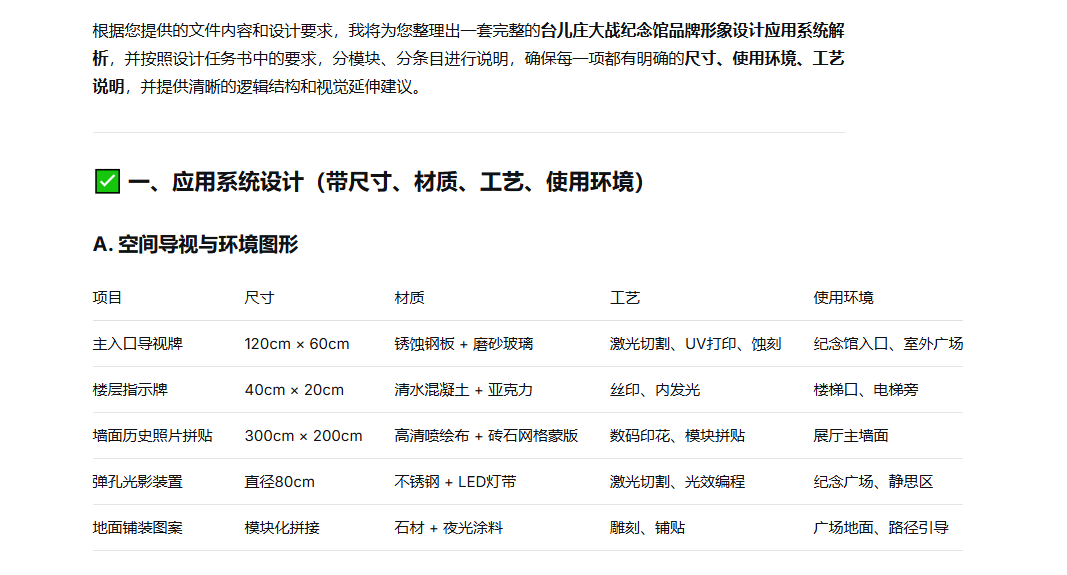Select cell '激光切割、UV打印、蚀刻'

695,344
